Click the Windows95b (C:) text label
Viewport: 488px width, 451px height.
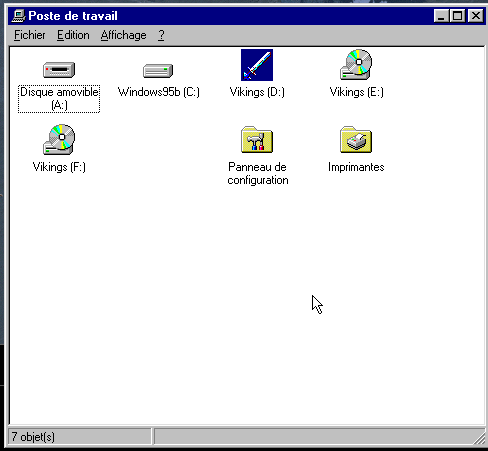[x=159, y=92]
